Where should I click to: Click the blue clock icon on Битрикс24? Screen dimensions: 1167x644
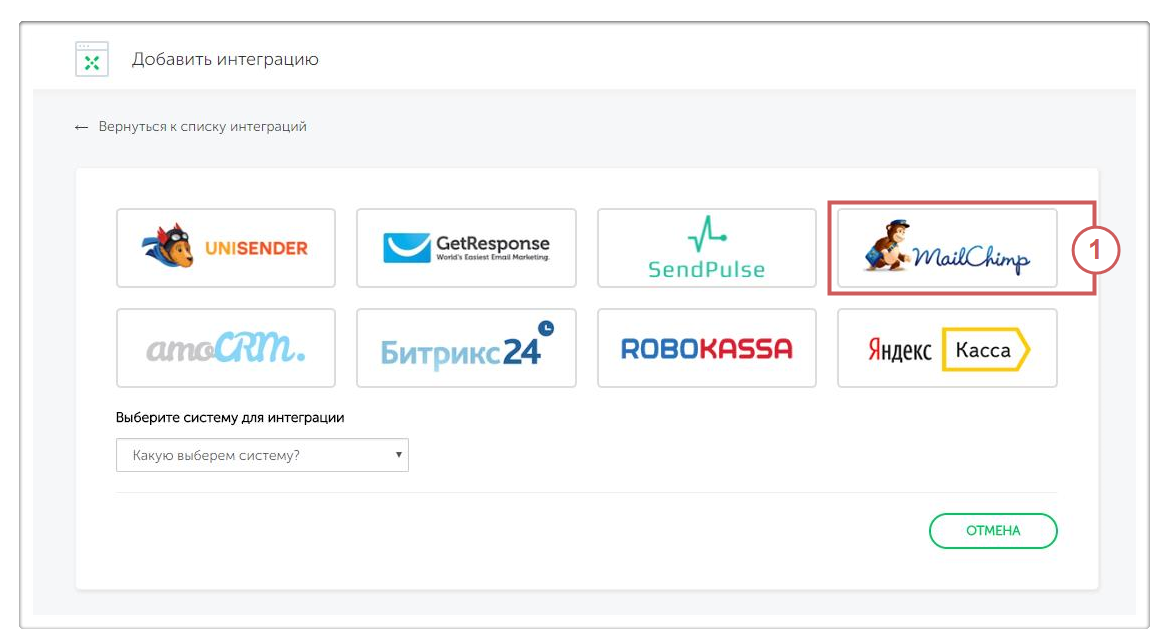coord(546,328)
